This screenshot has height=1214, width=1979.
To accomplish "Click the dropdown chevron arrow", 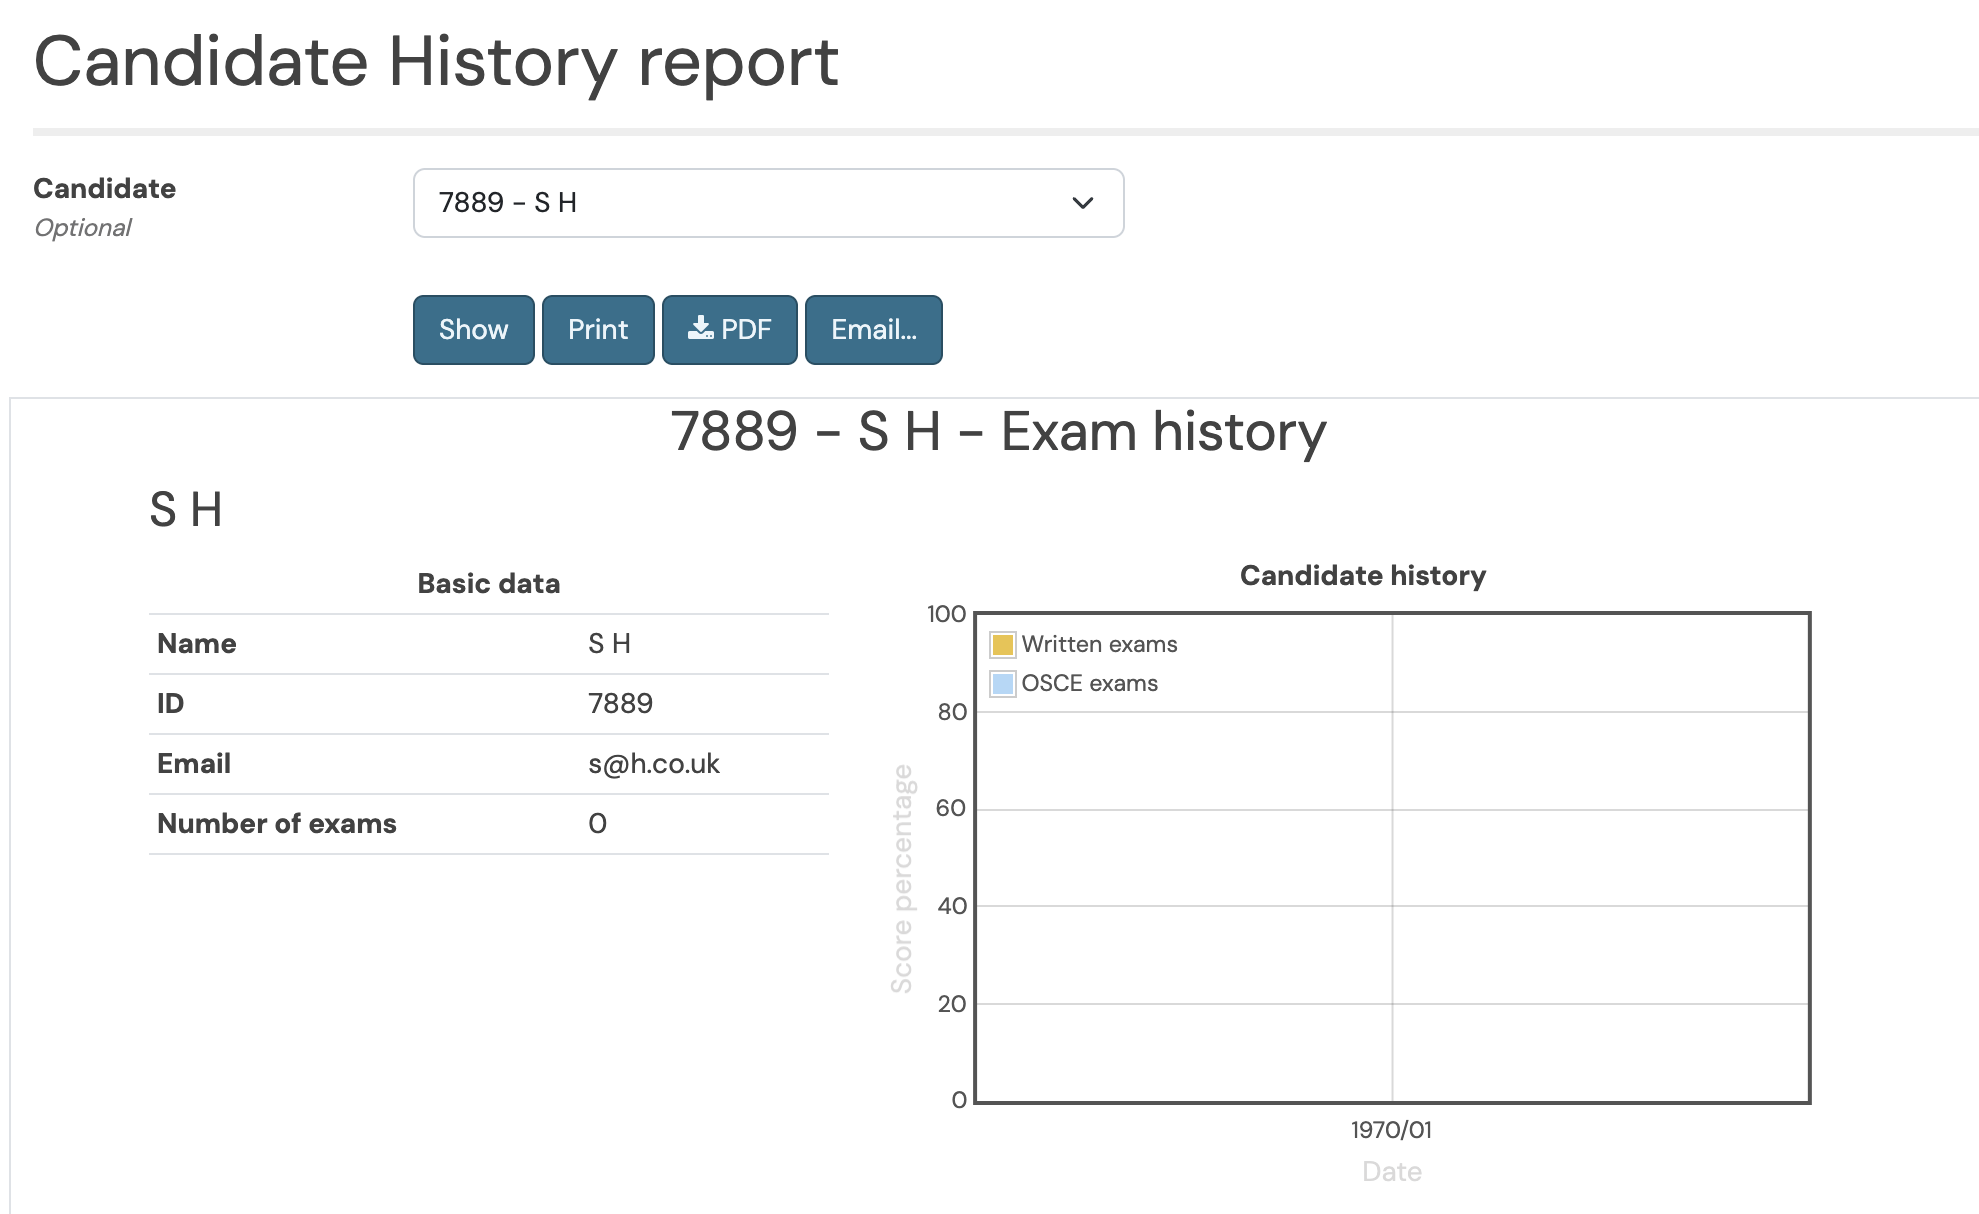I will [1082, 203].
